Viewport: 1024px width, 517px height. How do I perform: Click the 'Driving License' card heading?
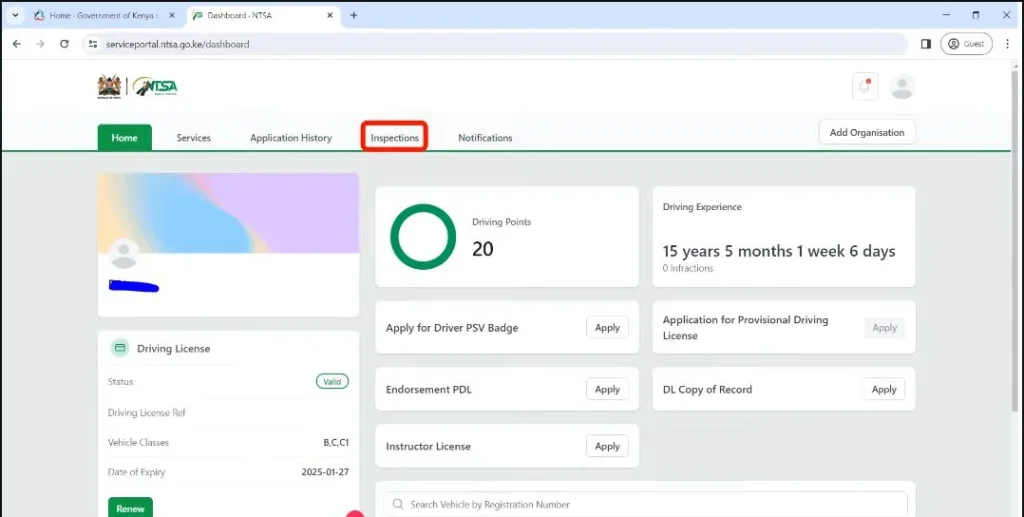click(x=174, y=349)
